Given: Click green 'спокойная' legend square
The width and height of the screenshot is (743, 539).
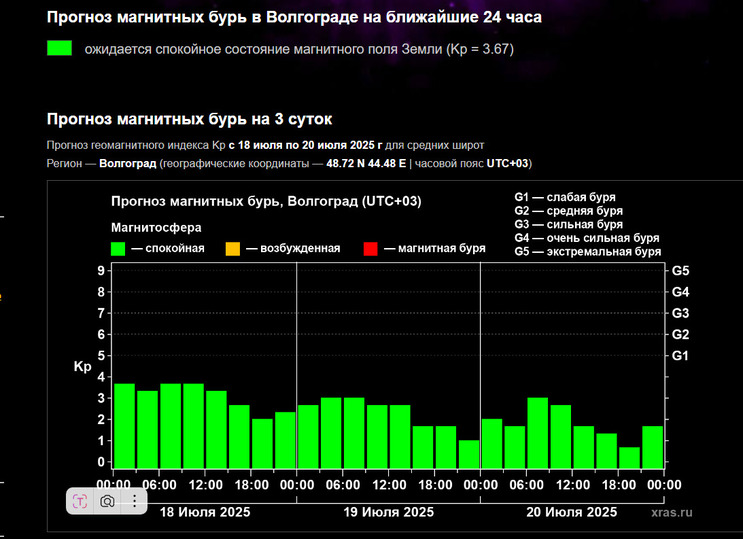Looking at the screenshot, I should [118, 248].
